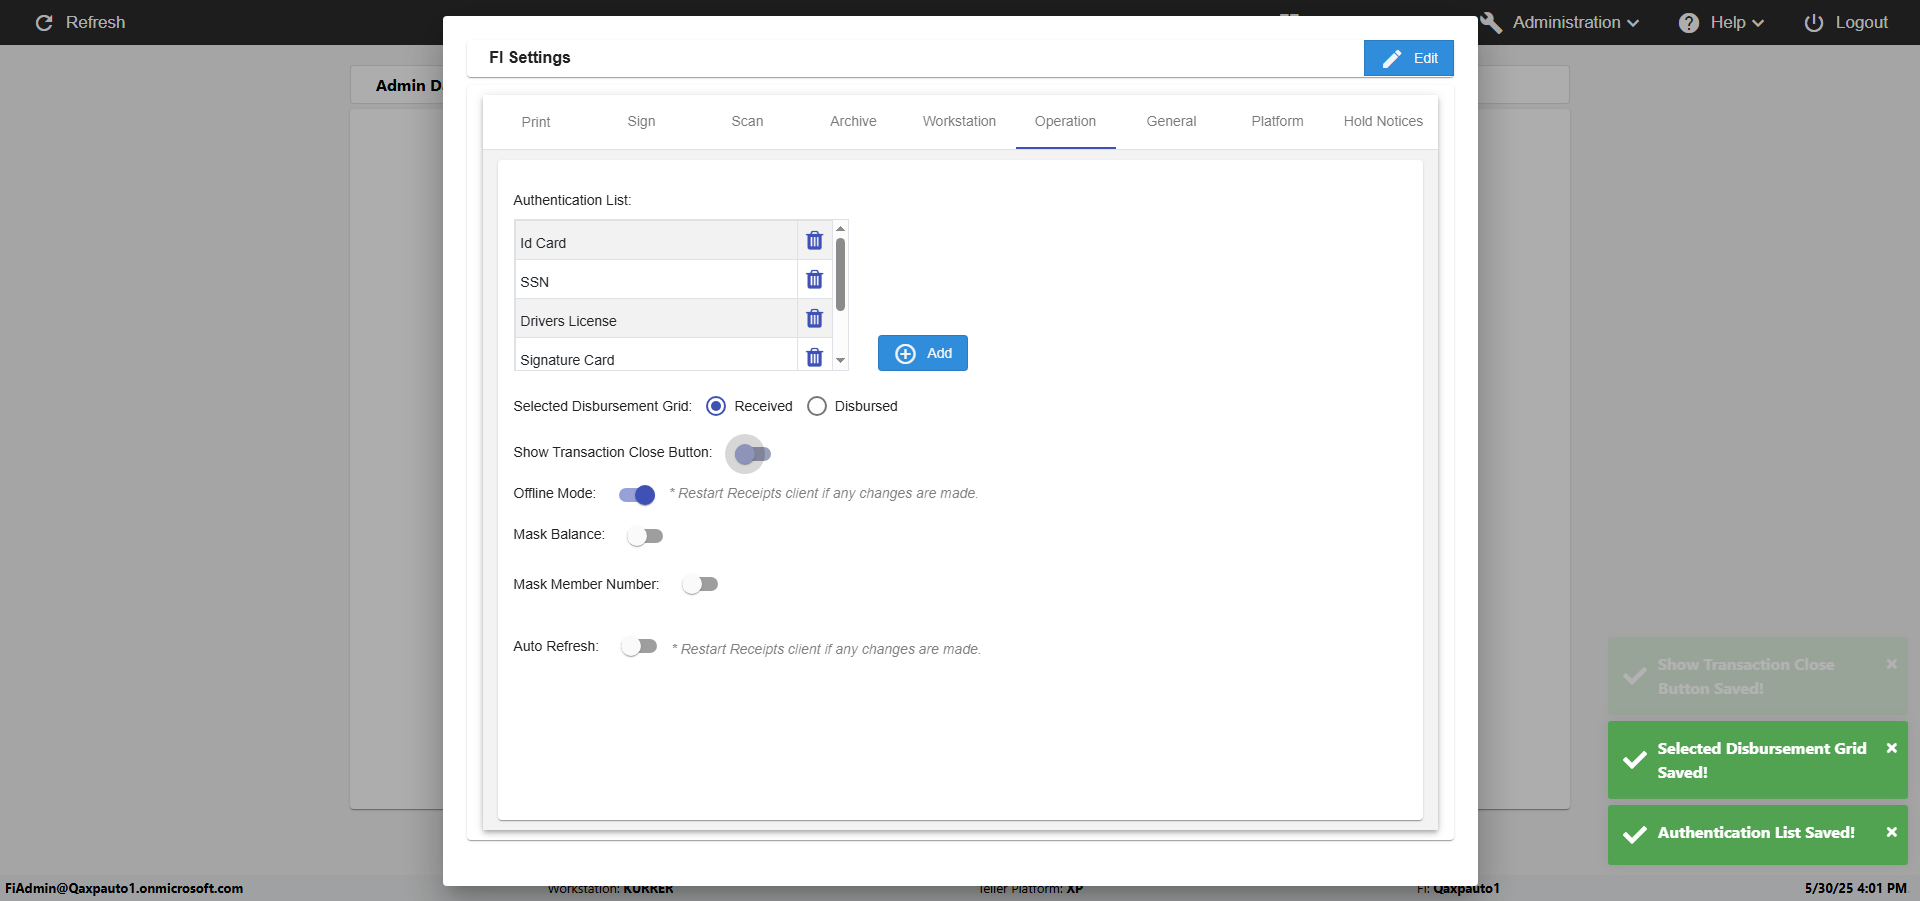
Task: Click the Offline Mode restart note text
Action: click(x=824, y=493)
